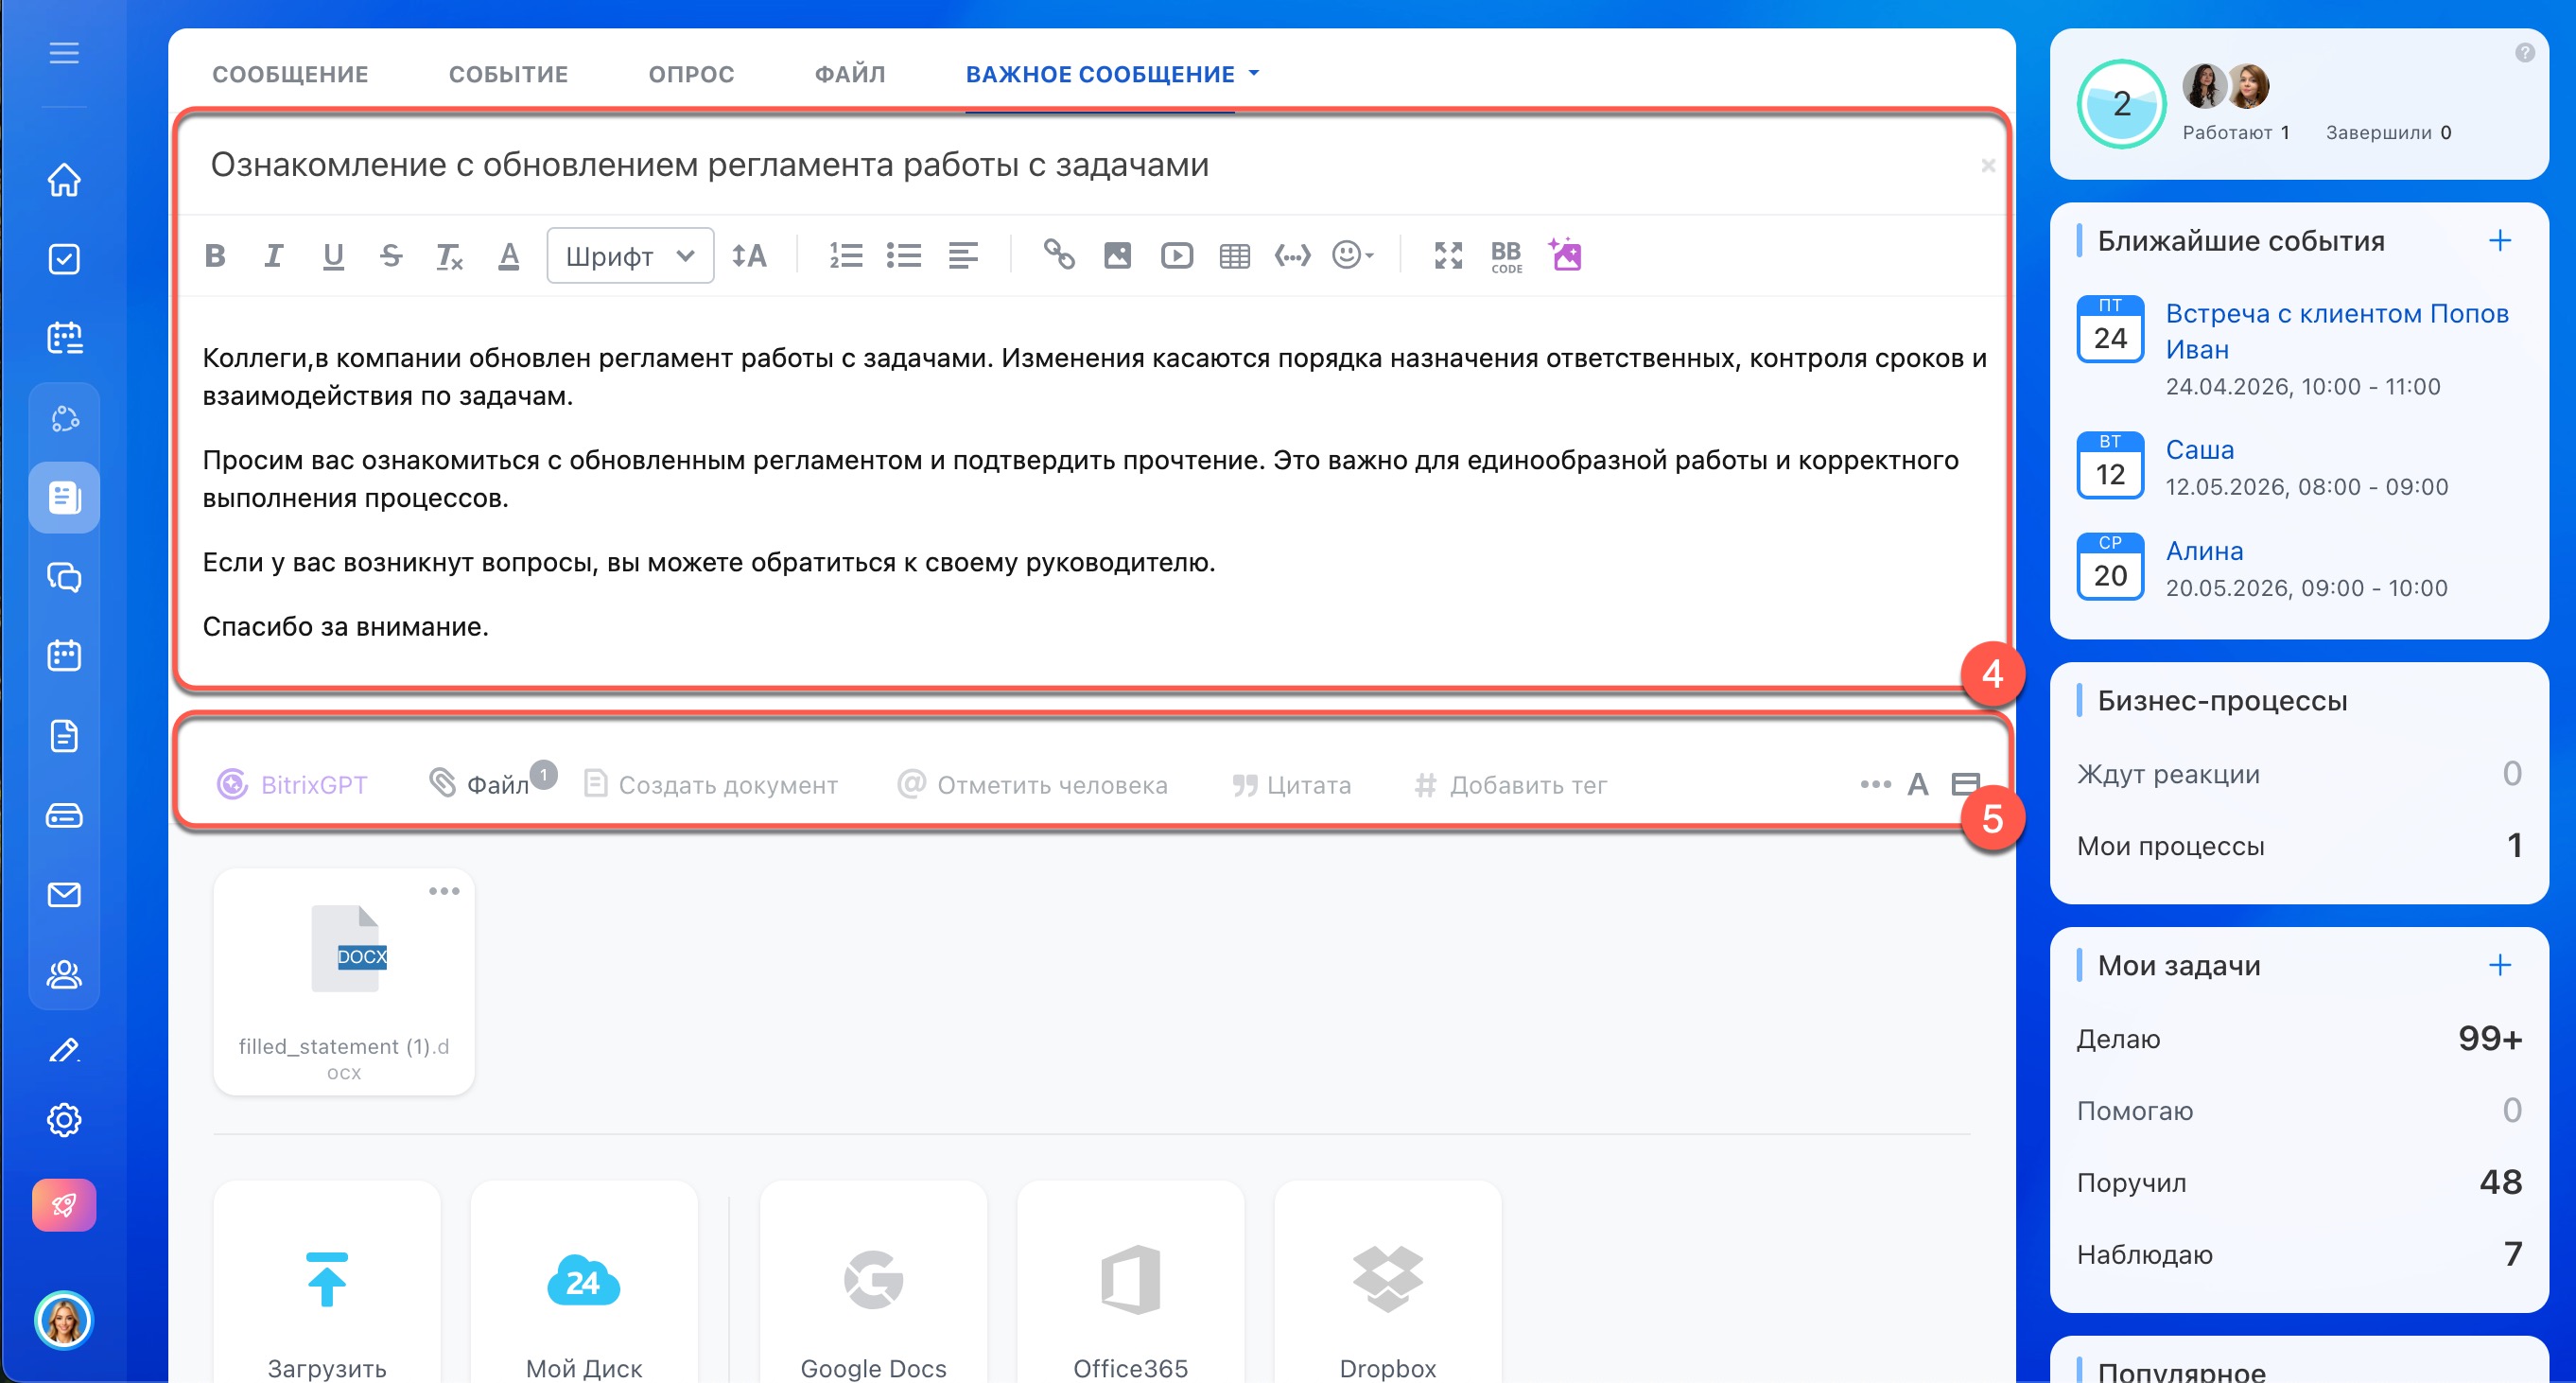Toggle underline text formatting
The height and width of the screenshot is (1383, 2576).
coord(333,256)
